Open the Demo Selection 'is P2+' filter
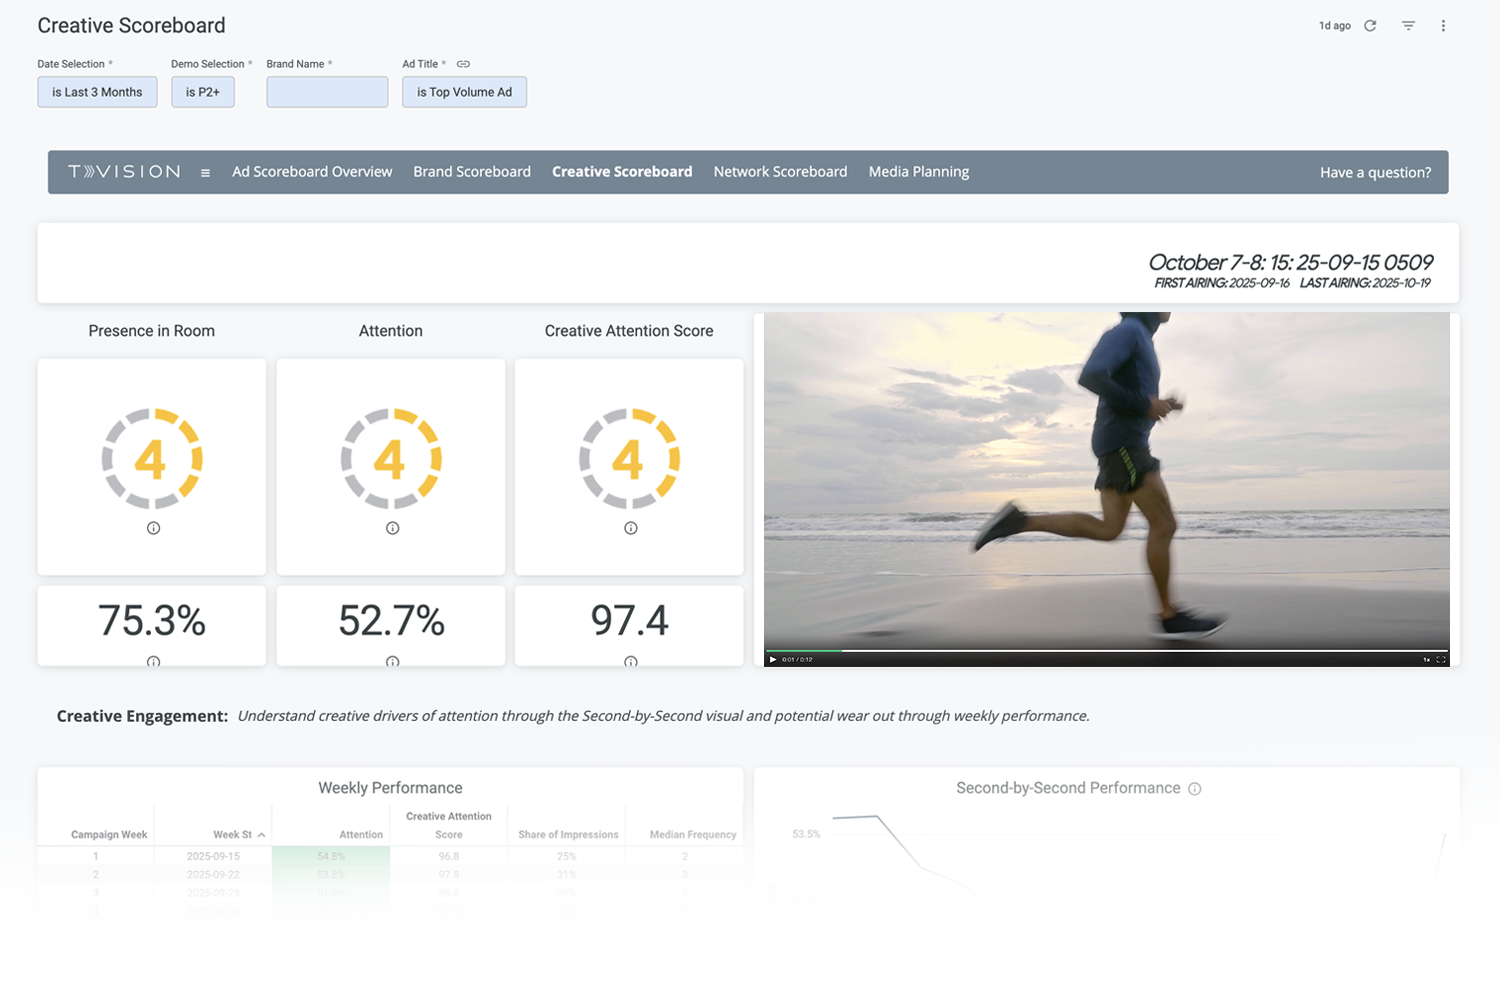The height and width of the screenshot is (1000, 1500). pyautogui.click(x=202, y=92)
